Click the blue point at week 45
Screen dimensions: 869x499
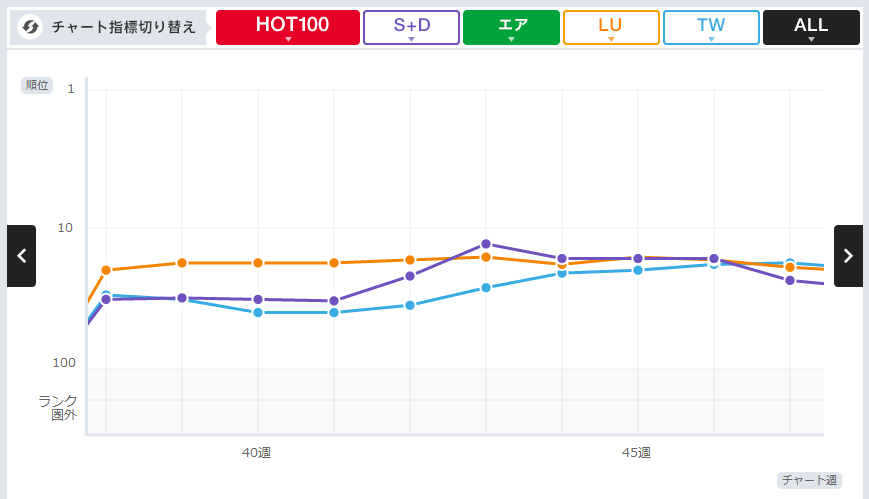tap(638, 270)
